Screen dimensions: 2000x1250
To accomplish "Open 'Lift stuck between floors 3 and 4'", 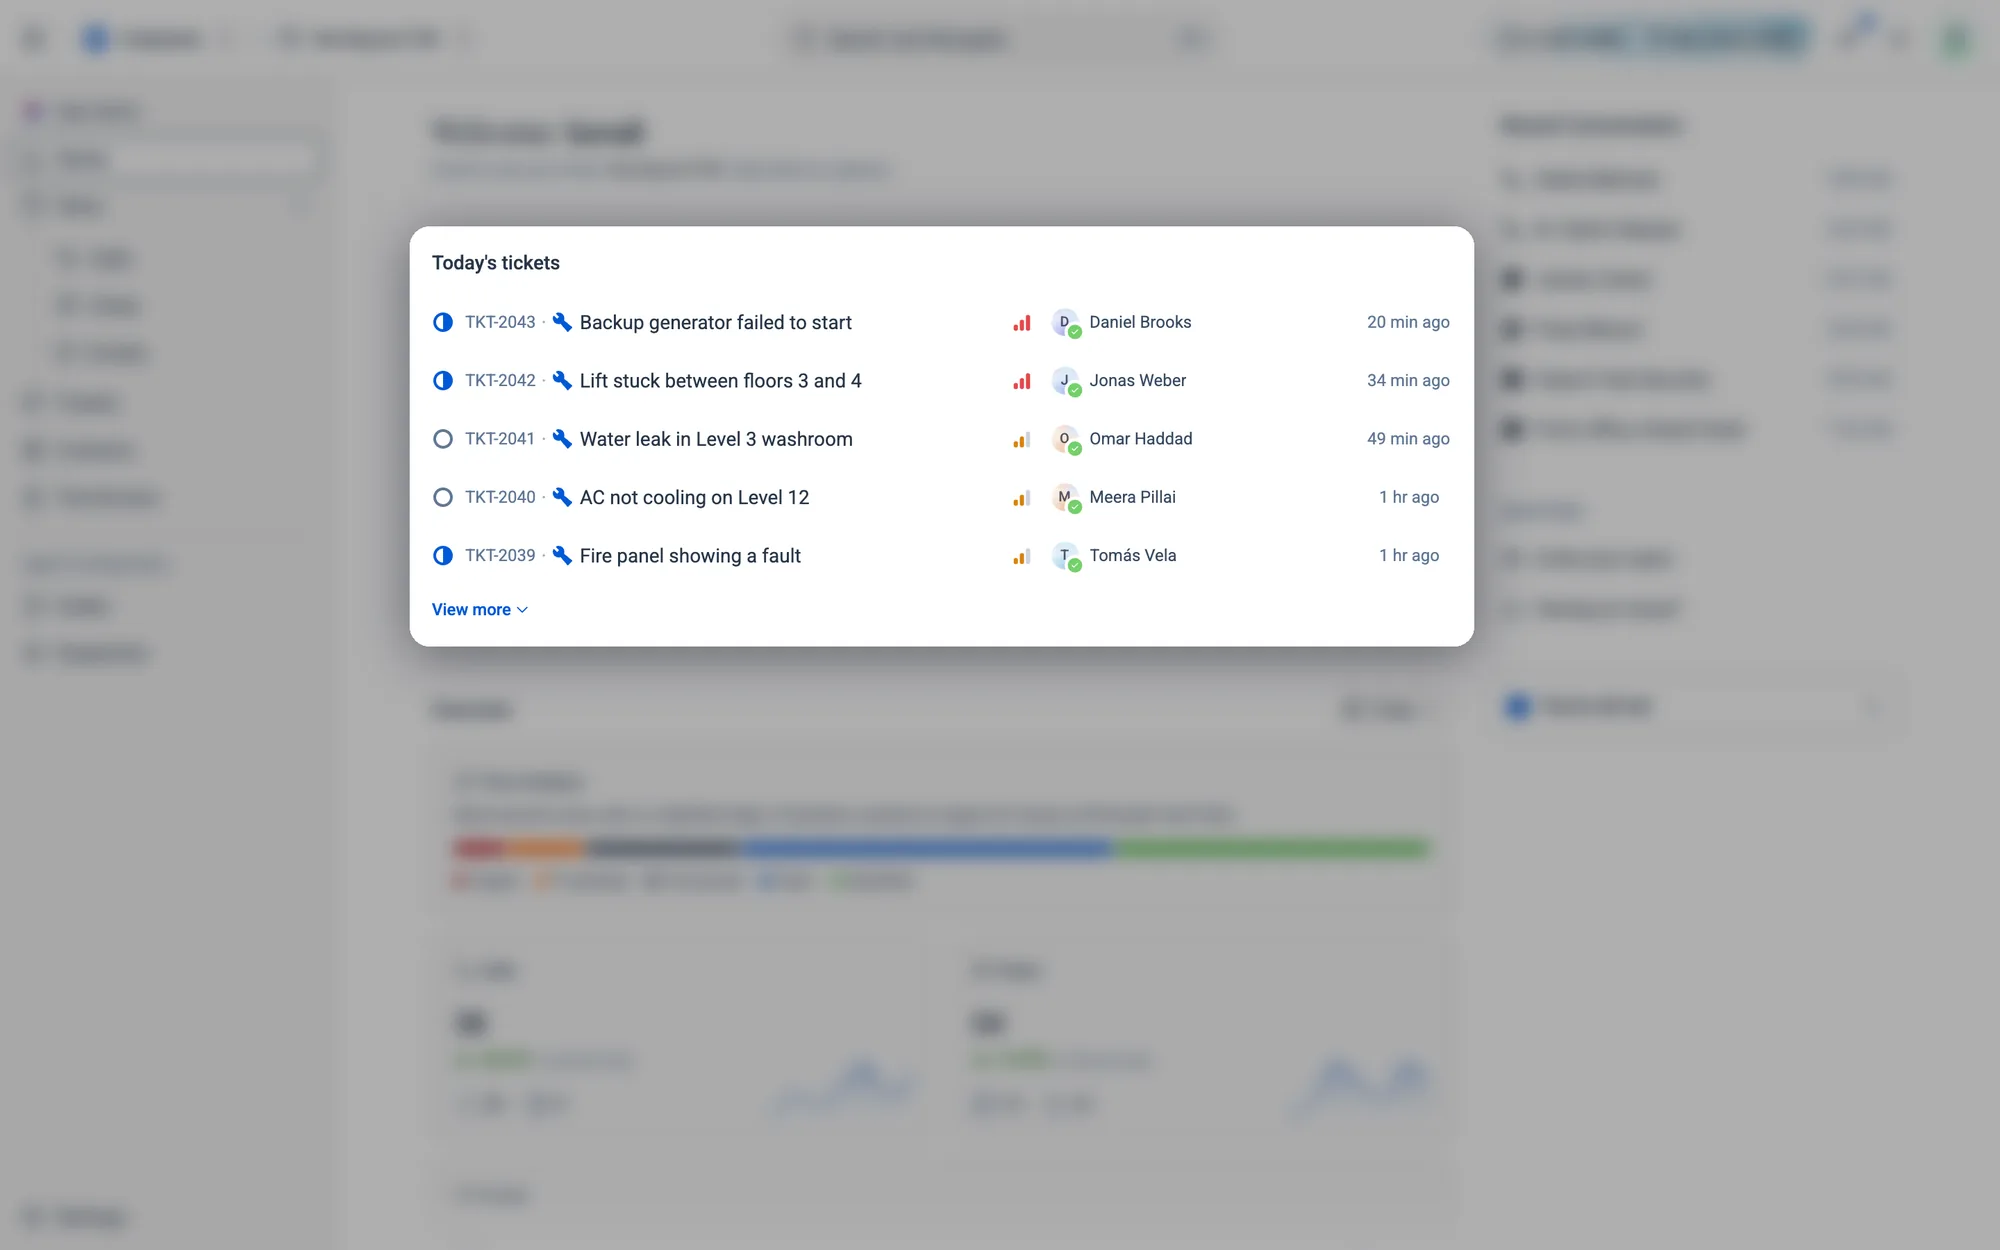I will point(721,381).
